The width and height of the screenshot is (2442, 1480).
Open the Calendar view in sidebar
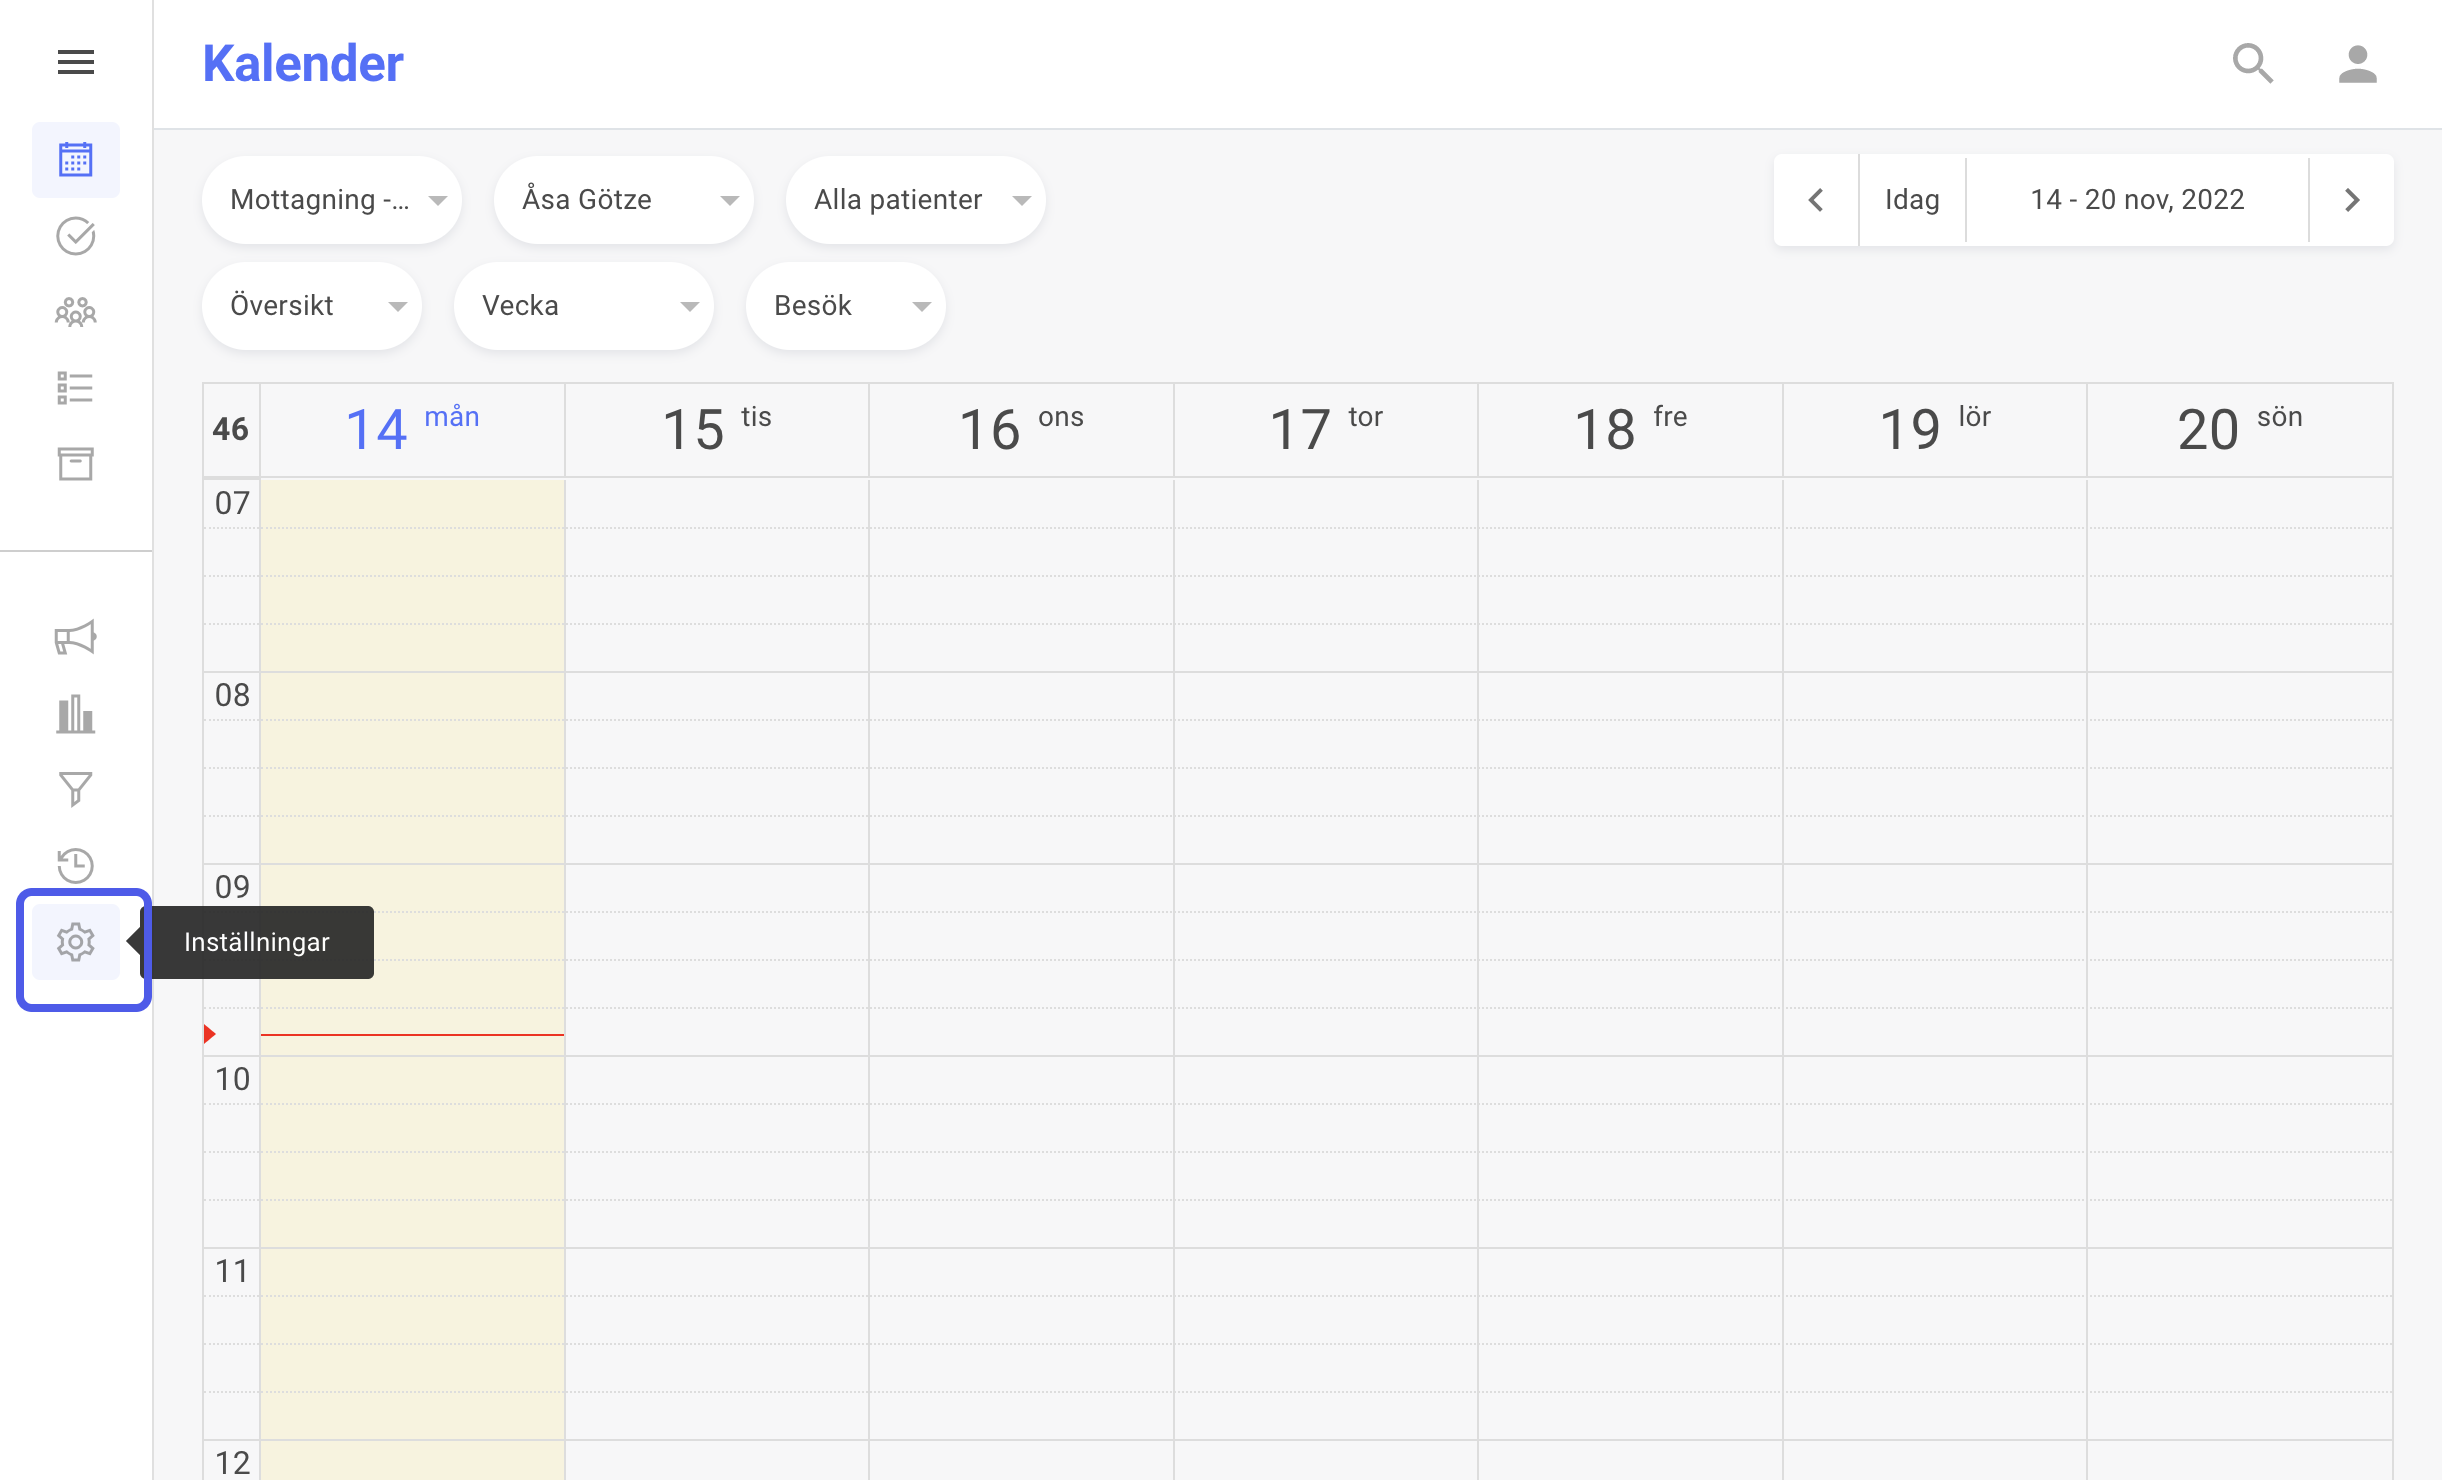click(76, 160)
